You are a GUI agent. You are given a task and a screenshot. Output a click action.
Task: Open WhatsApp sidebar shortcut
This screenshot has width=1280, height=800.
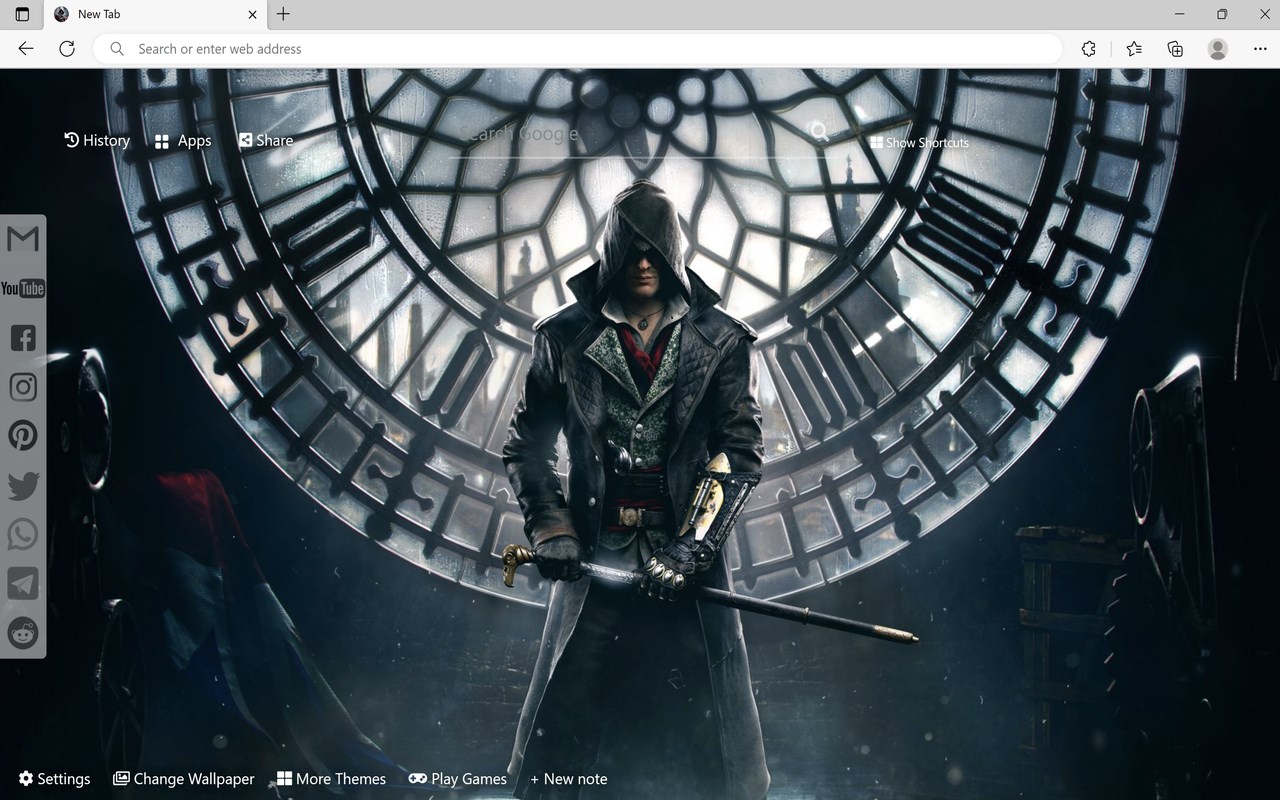23,534
